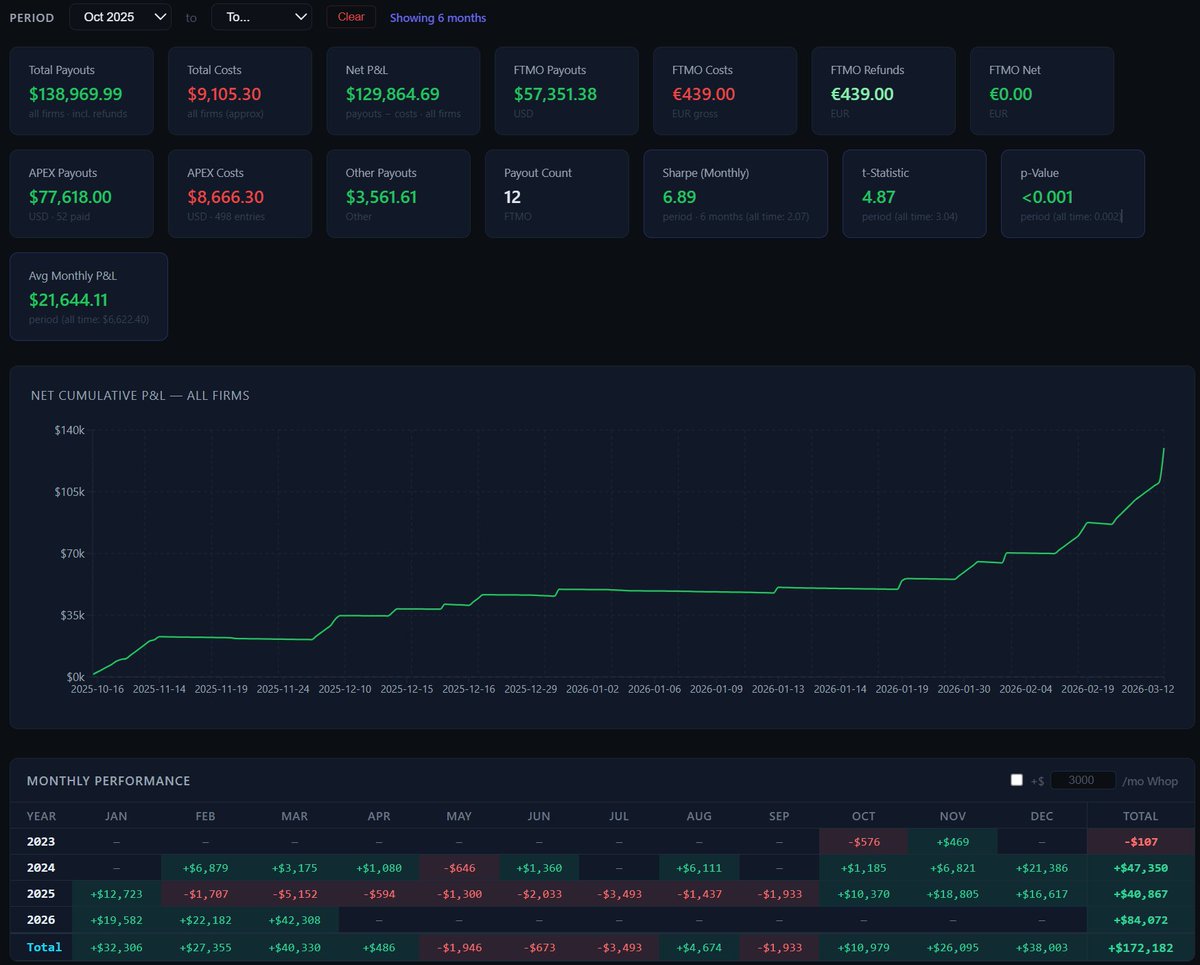1200x965 pixels.
Task: Click the 2026 year label
Action: (41, 920)
